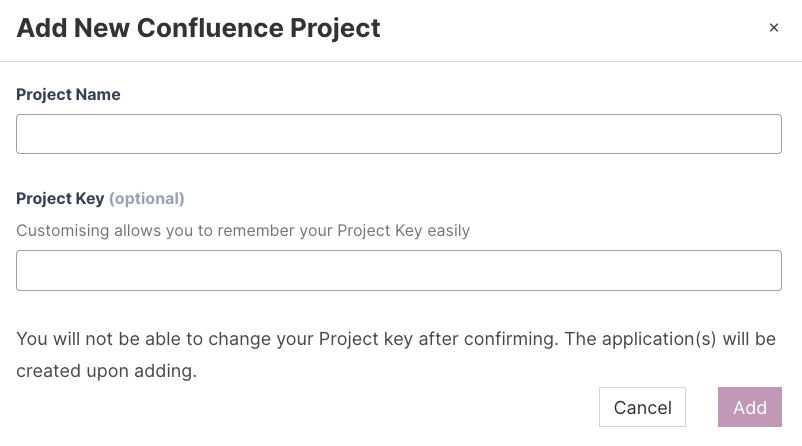Select the empty field under Customising hint
This screenshot has width=802, height=446.
tap(398, 270)
